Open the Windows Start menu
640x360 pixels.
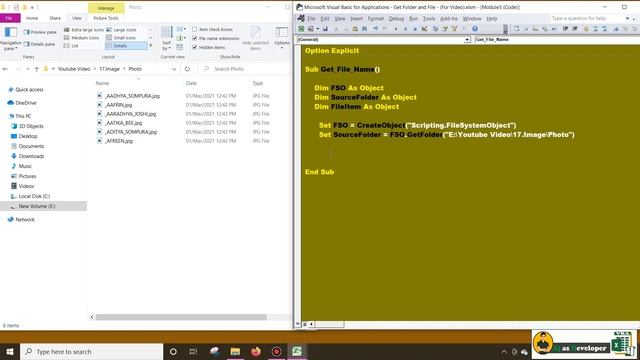[x=10, y=351]
